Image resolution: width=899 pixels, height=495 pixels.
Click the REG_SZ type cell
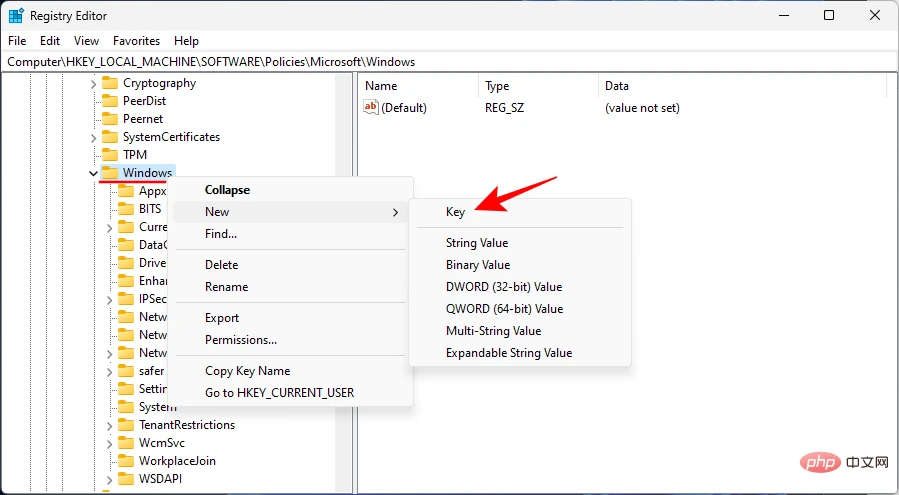pyautogui.click(x=505, y=108)
